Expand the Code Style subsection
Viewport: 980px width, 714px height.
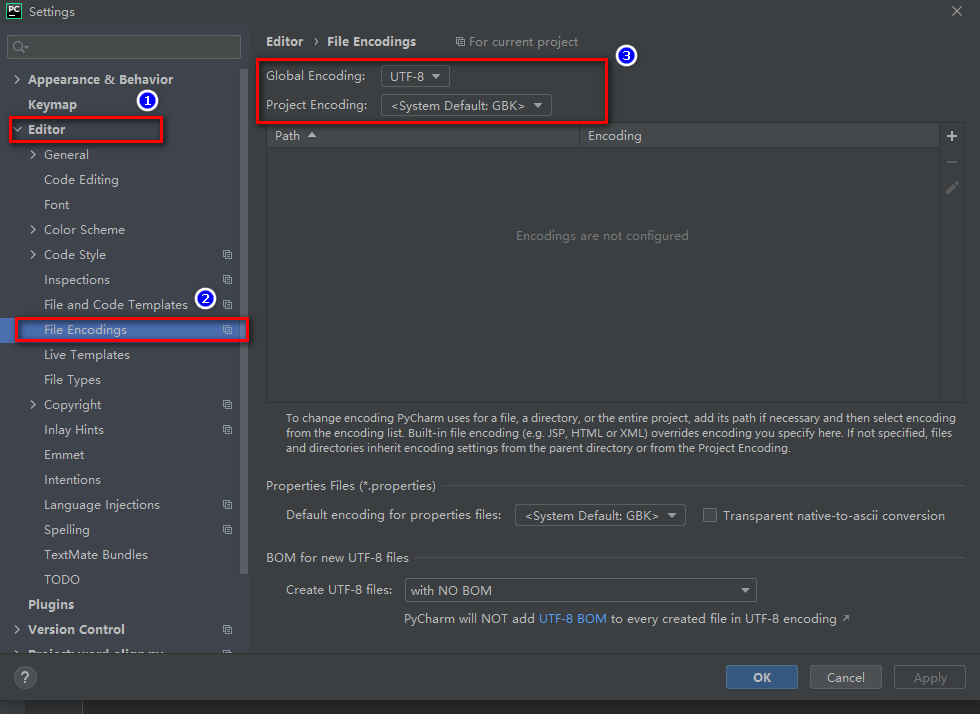click(33, 254)
